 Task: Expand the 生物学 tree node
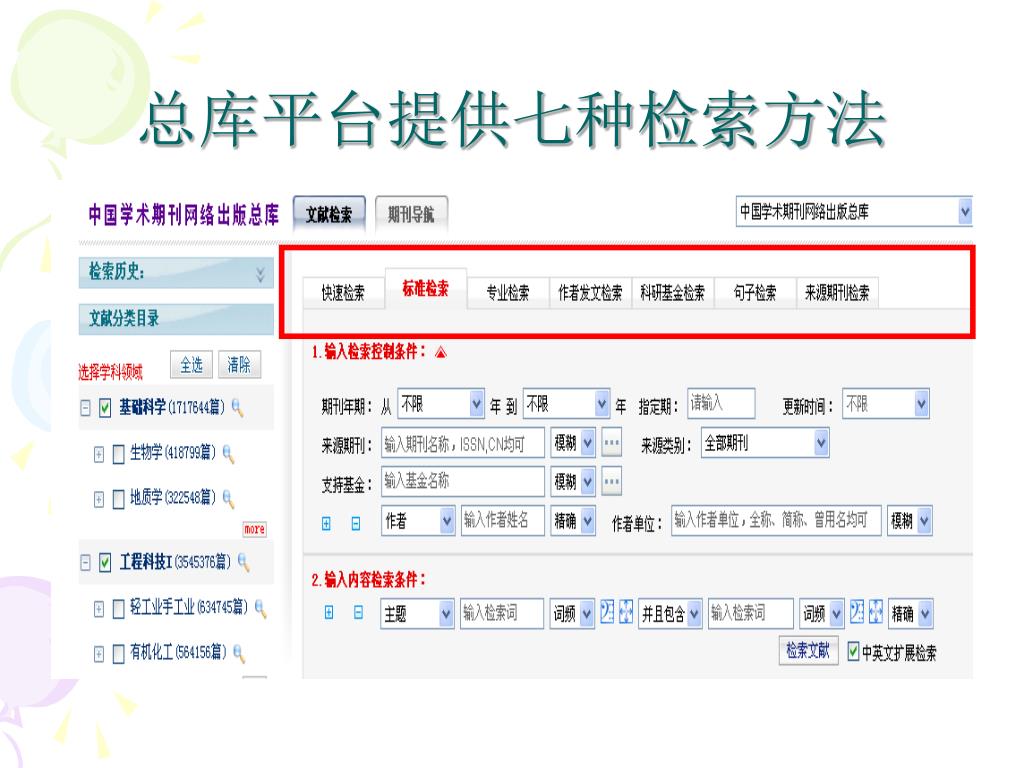point(99,454)
